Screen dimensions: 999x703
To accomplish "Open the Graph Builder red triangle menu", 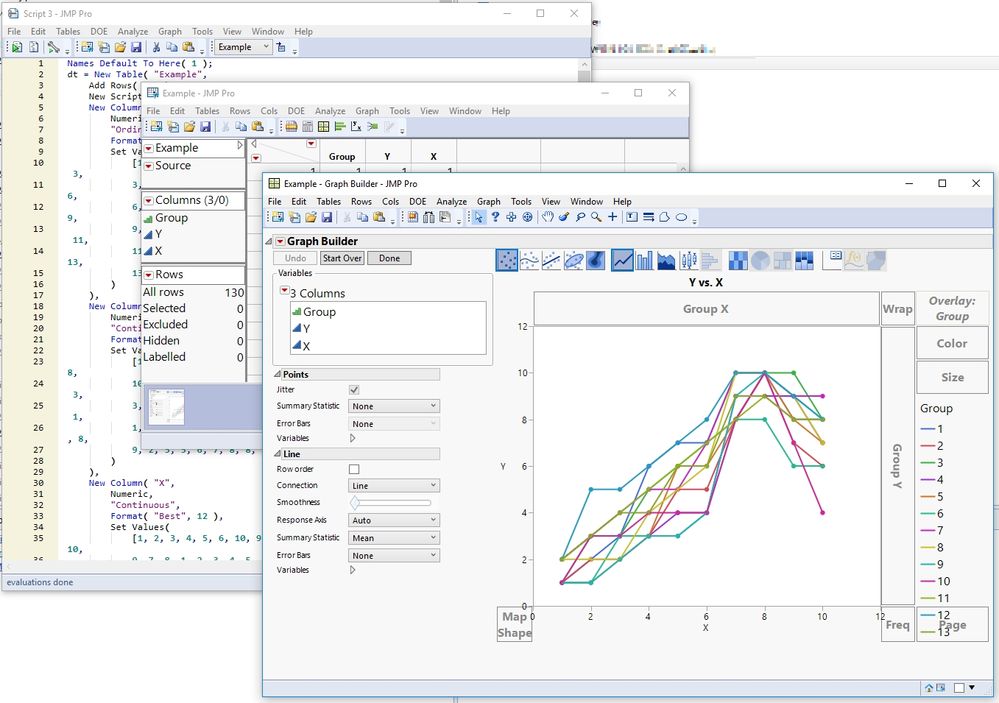I will point(280,241).
